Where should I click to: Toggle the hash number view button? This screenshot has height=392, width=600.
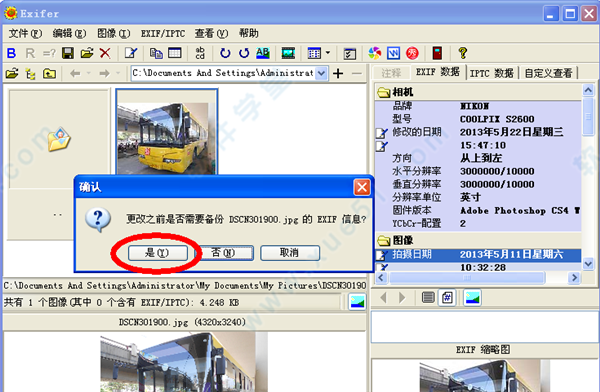(x=447, y=297)
